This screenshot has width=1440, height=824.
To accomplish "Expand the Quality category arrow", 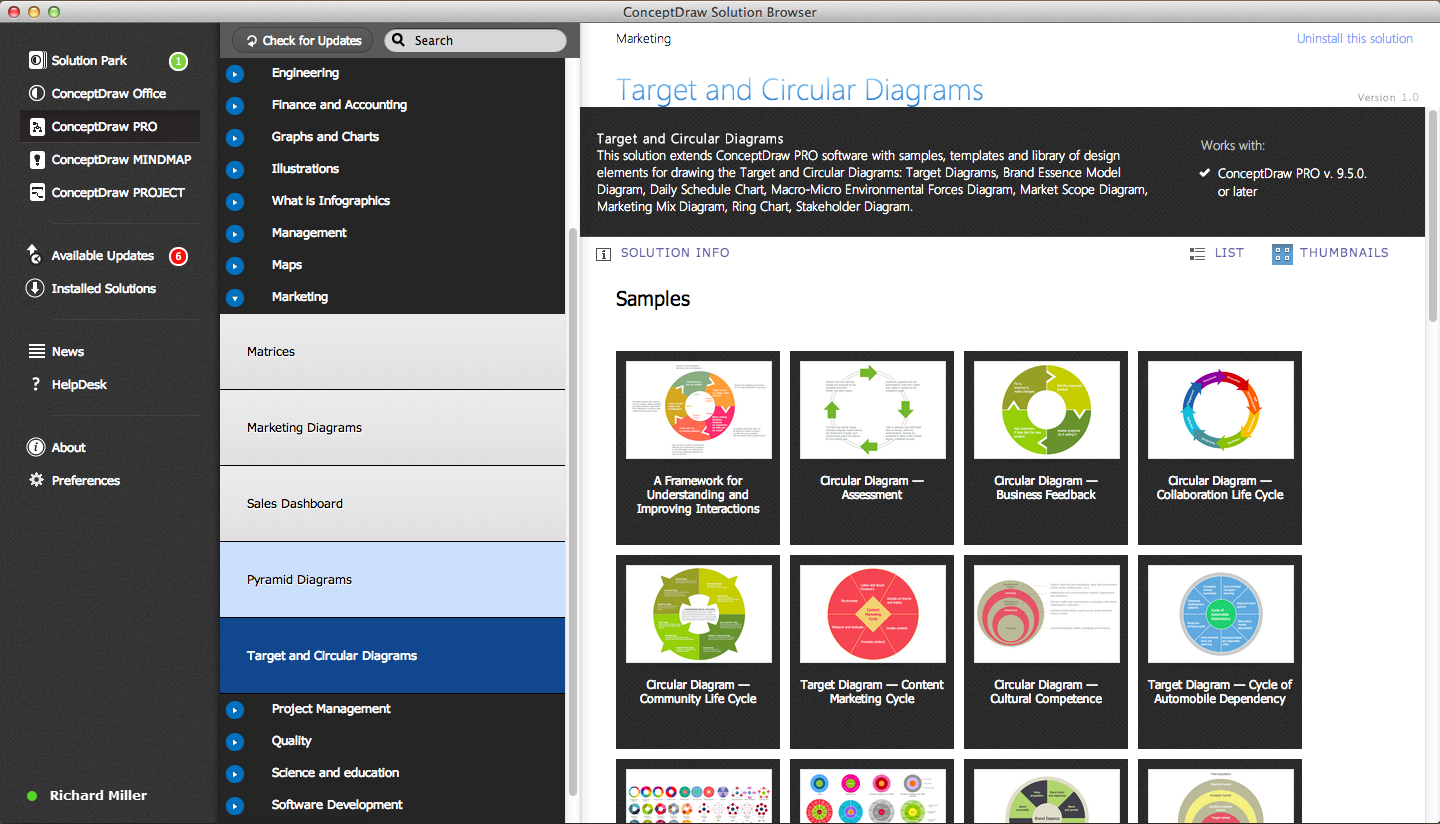I will coord(235,742).
